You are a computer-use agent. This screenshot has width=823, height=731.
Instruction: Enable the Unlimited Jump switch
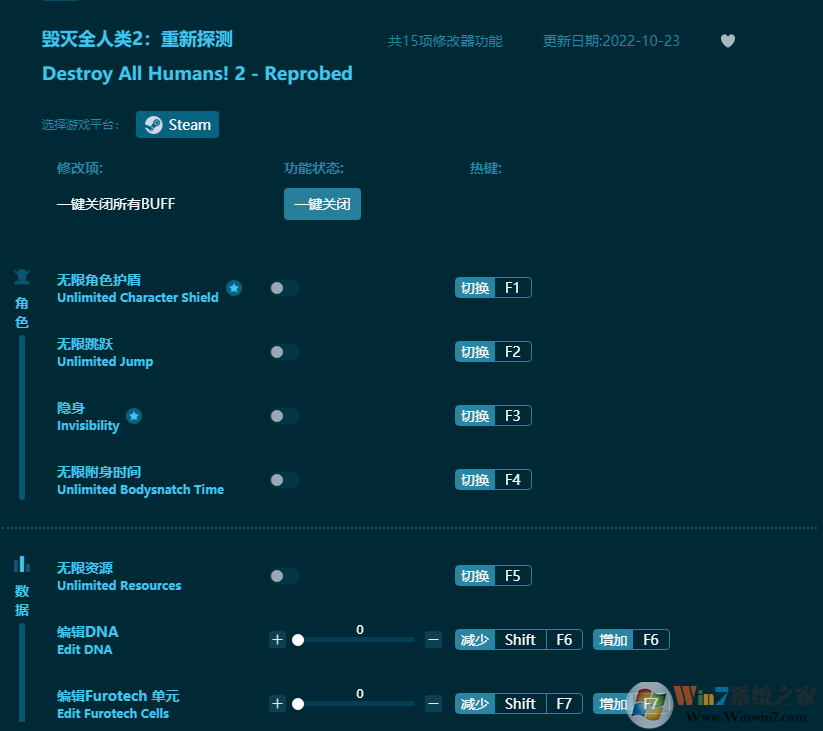[284, 352]
